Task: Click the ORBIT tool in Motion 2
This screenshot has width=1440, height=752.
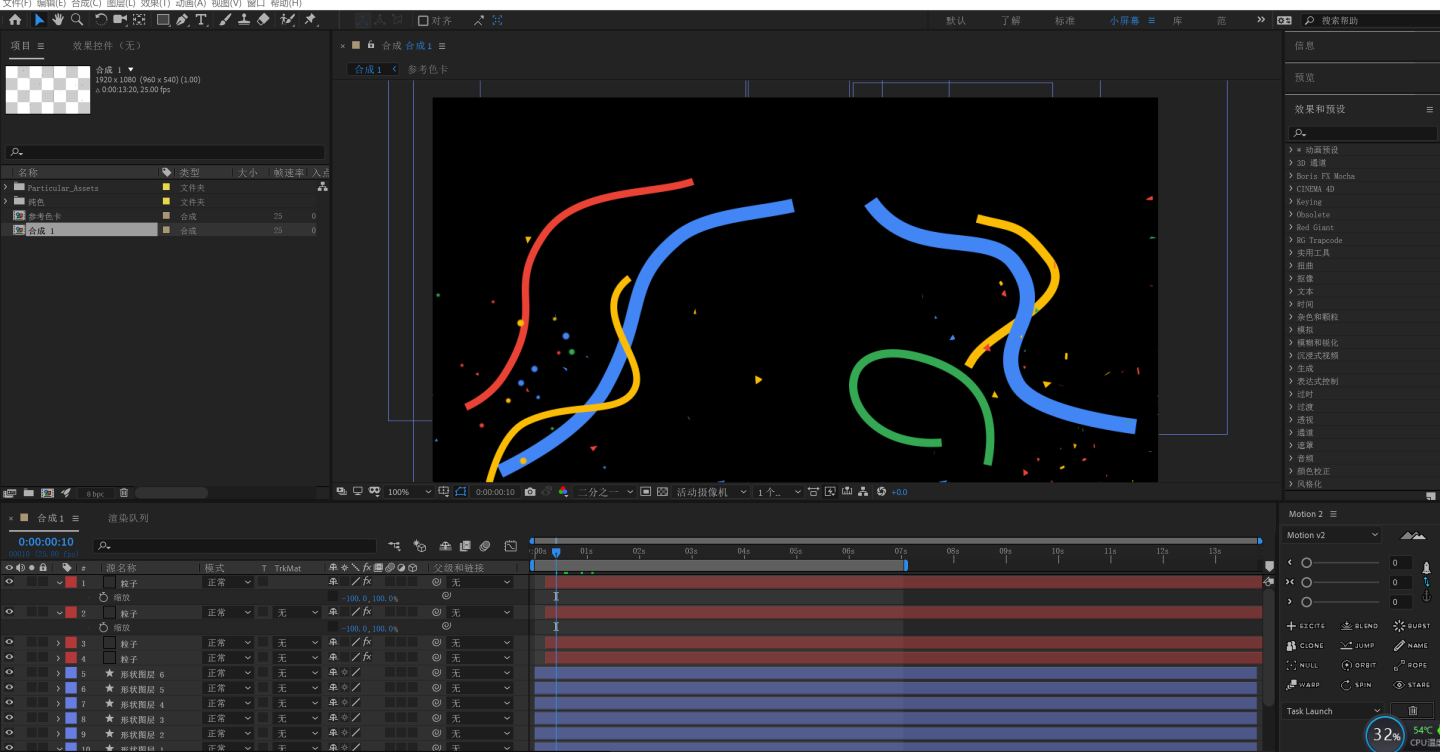Action: point(1360,665)
